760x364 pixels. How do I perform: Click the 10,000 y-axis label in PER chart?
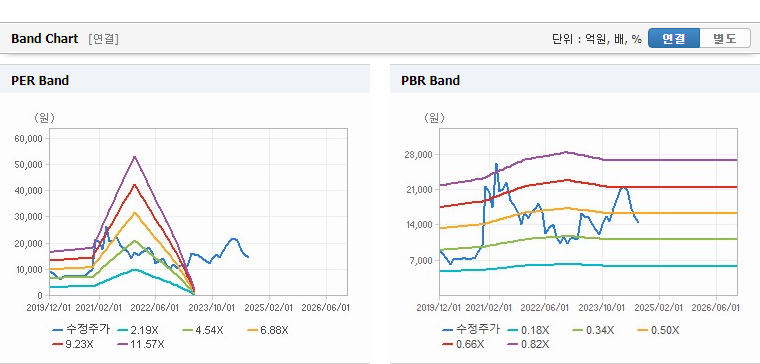pos(30,269)
